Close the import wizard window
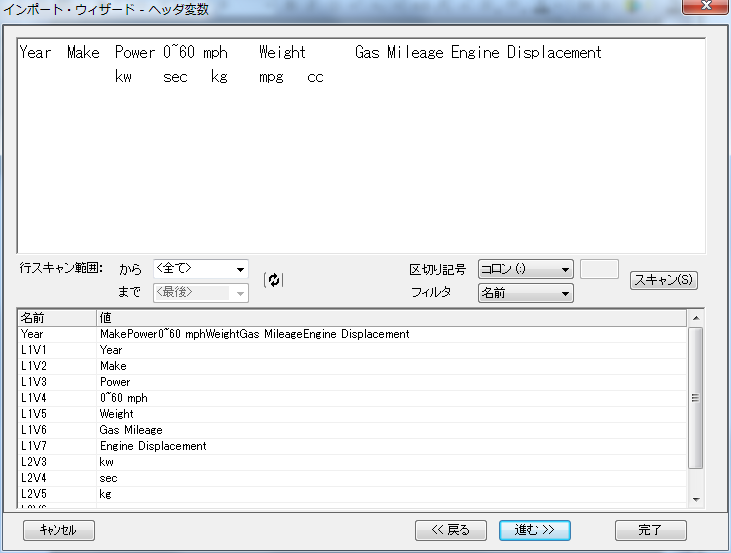 tap(706, 7)
